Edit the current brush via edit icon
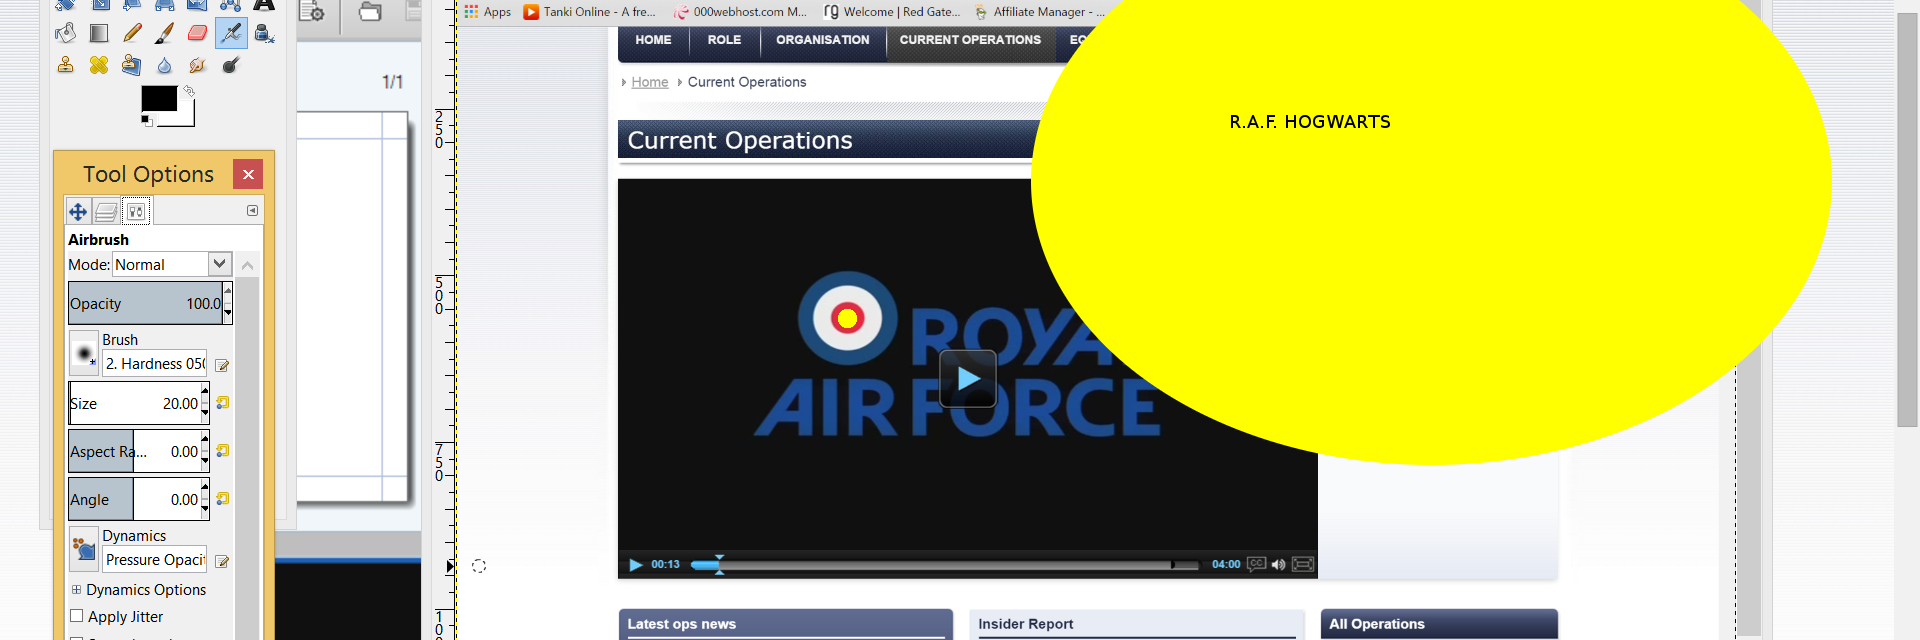The image size is (1920, 640). tap(222, 365)
